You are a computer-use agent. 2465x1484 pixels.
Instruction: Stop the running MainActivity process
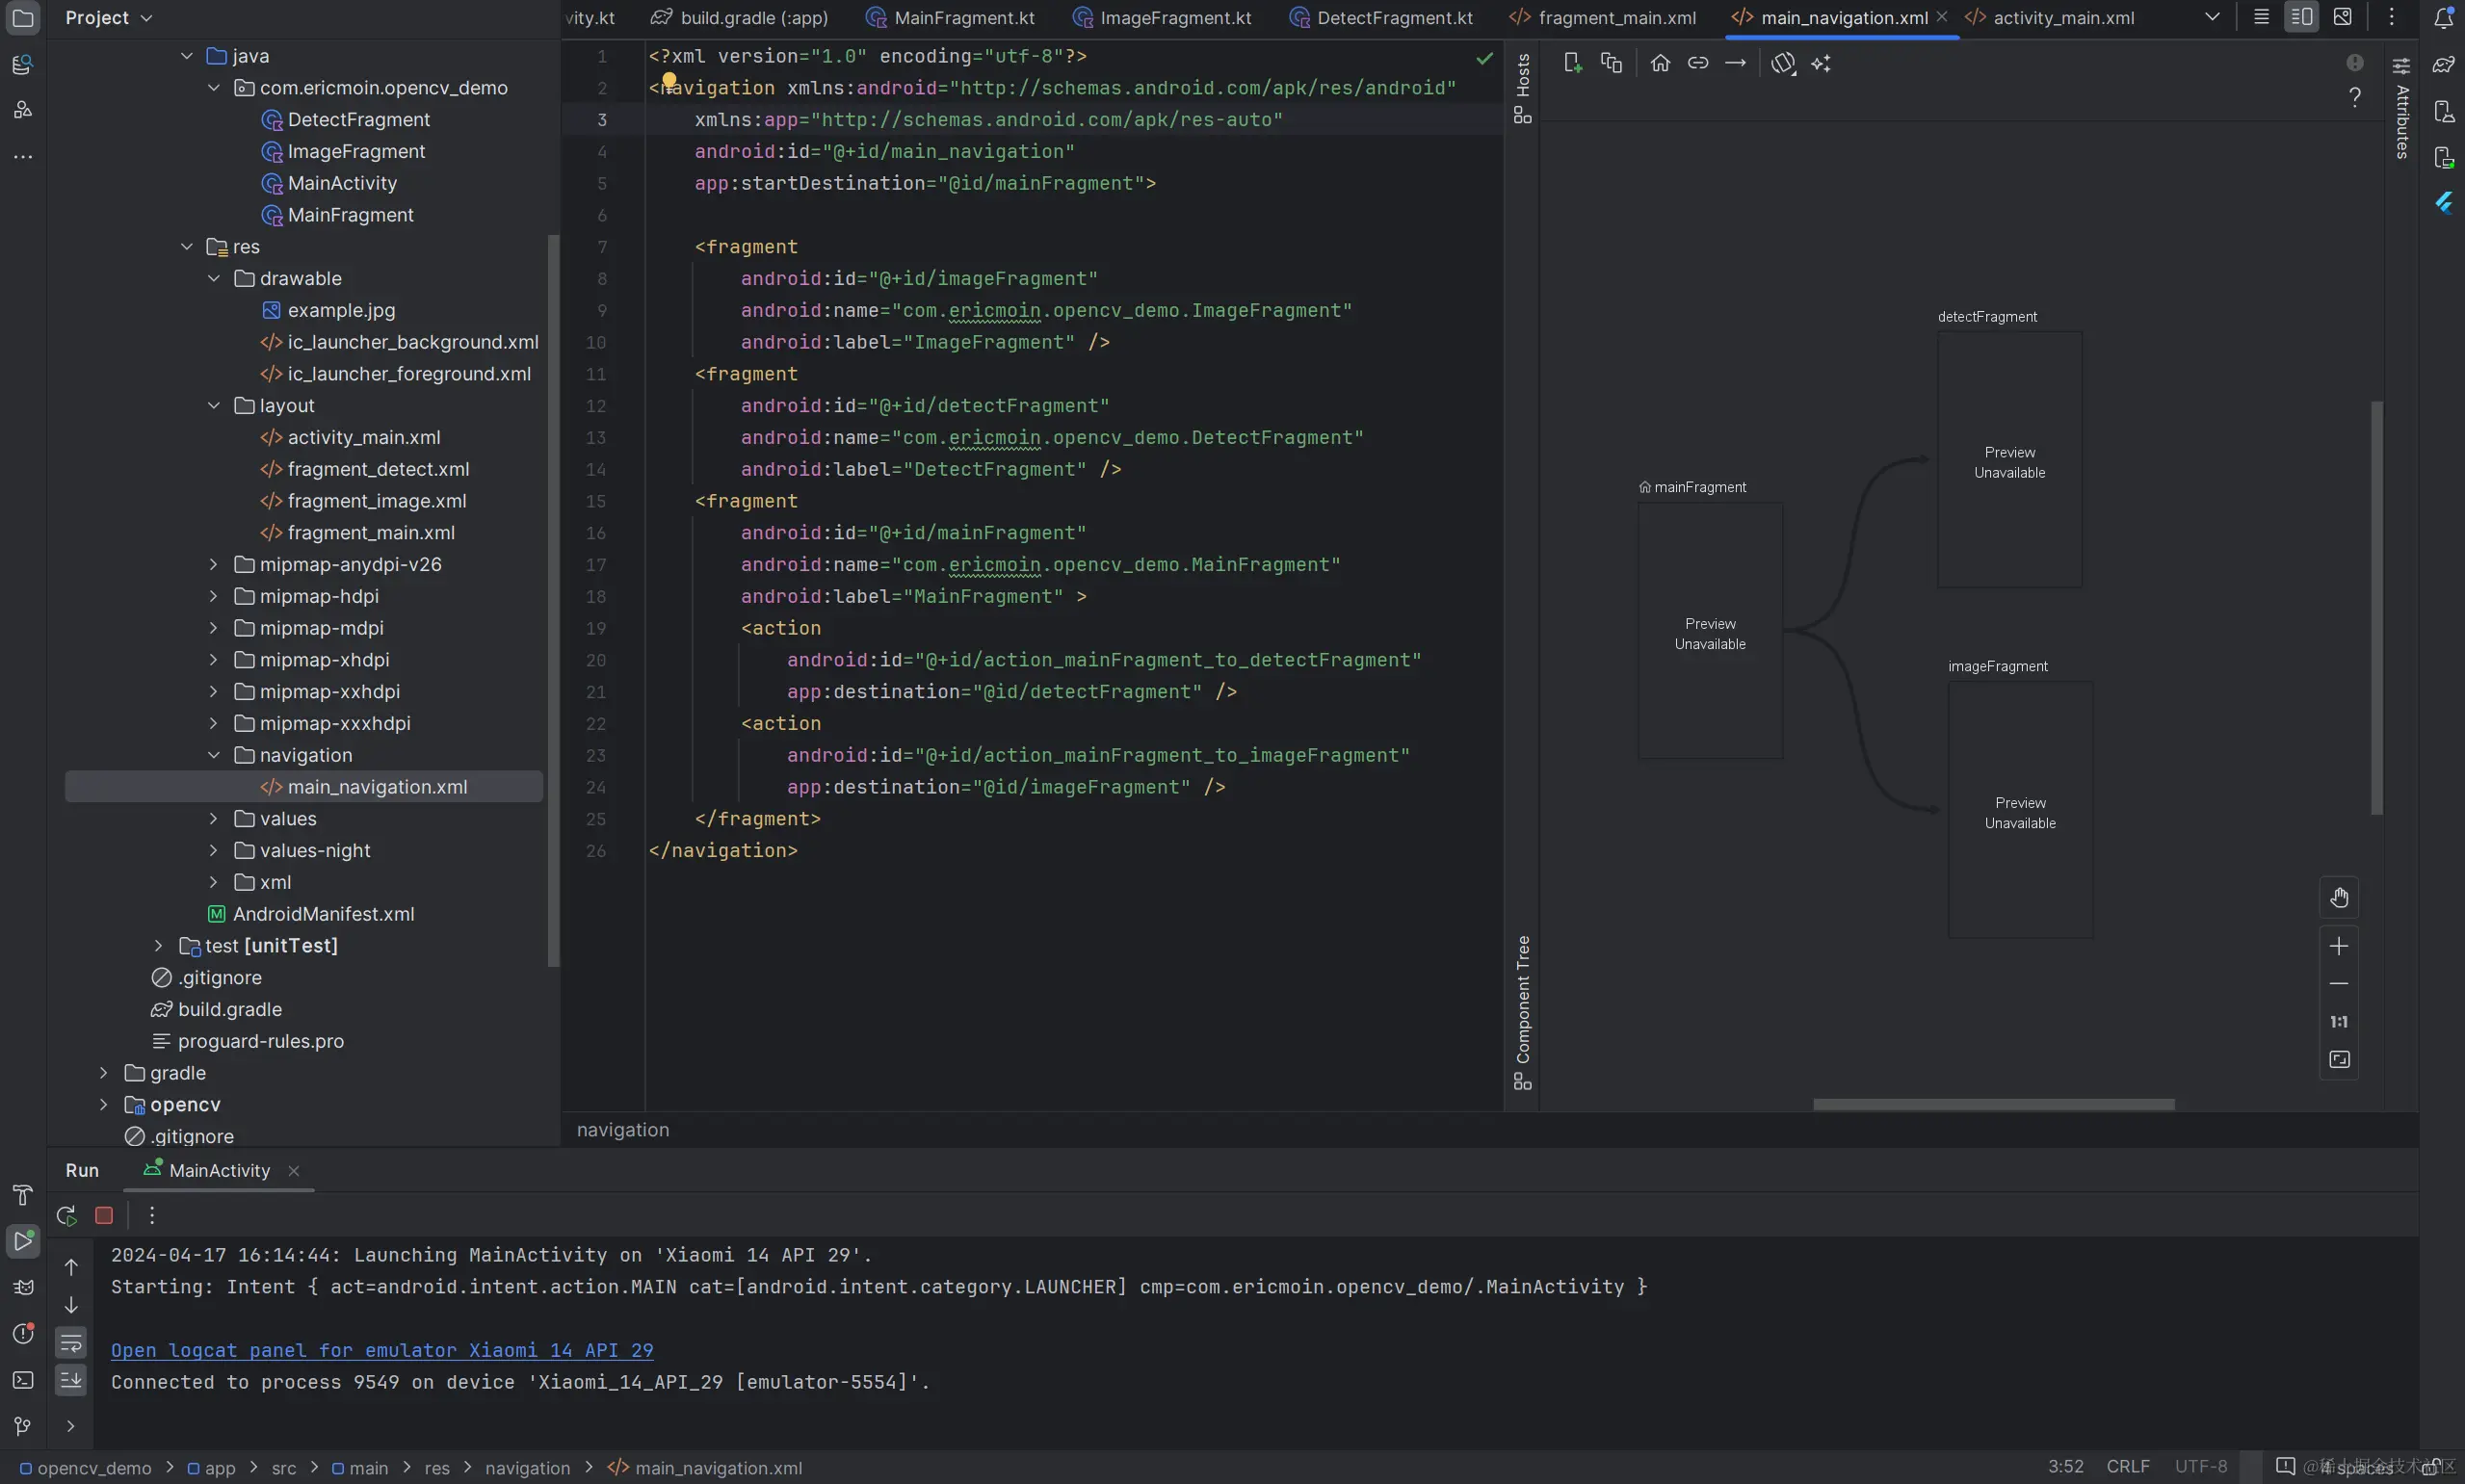coord(104,1215)
